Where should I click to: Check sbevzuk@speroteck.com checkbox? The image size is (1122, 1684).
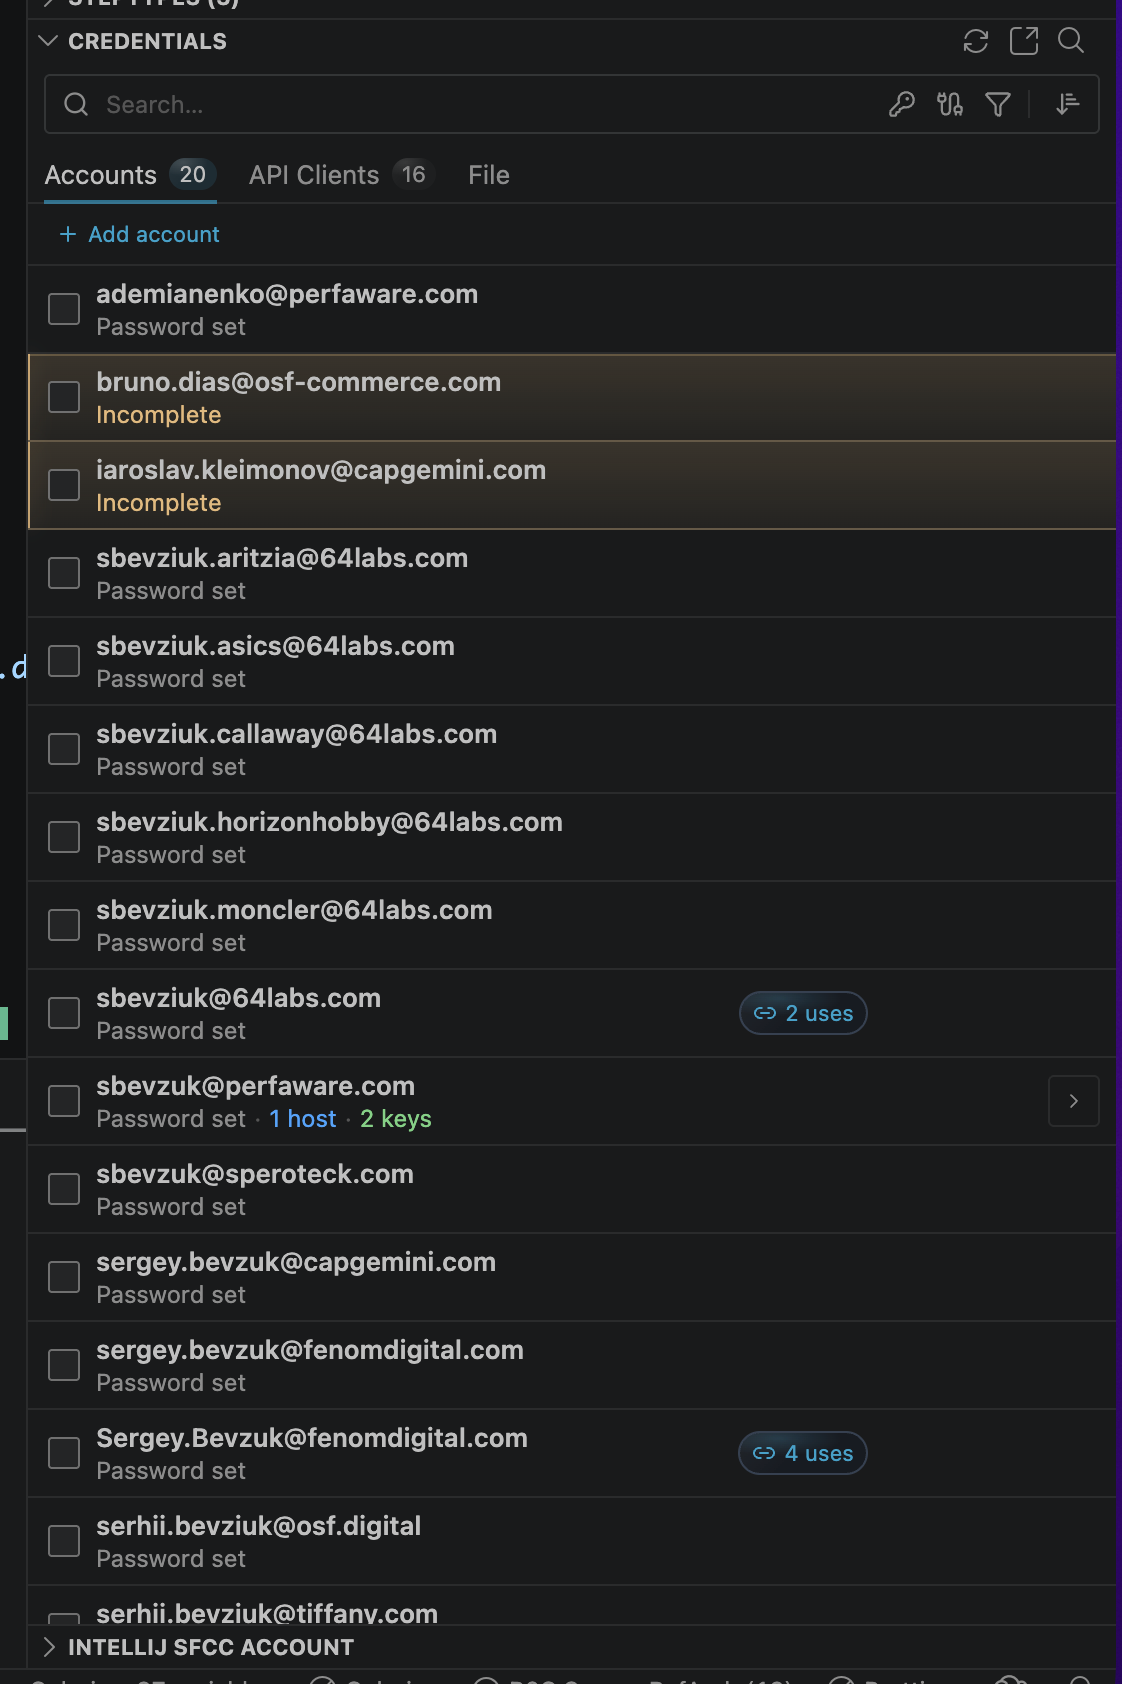pos(64,1189)
